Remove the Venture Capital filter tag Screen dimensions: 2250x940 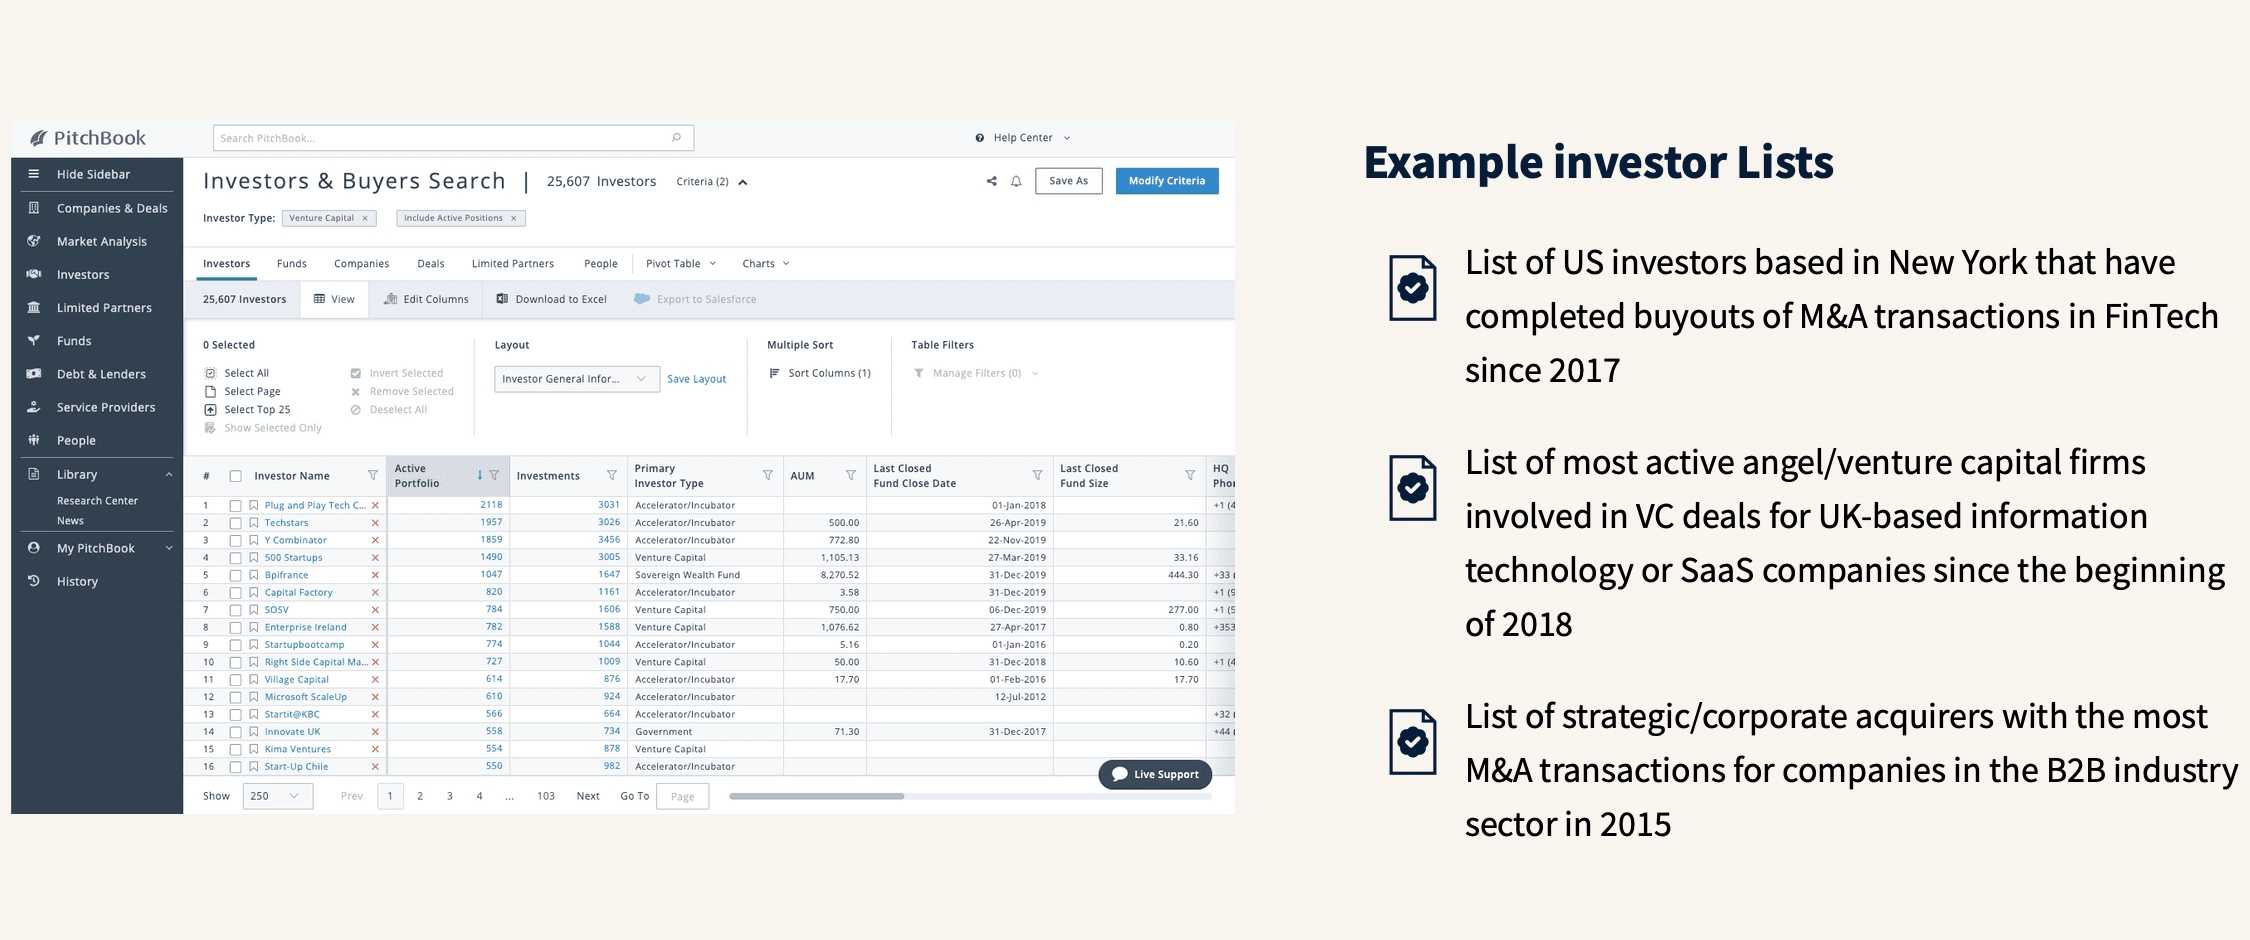pyautogui.click(x=365, y=218)
